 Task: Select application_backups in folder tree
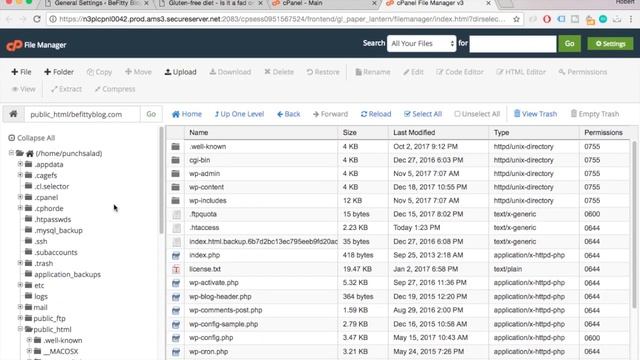(67, 274)
